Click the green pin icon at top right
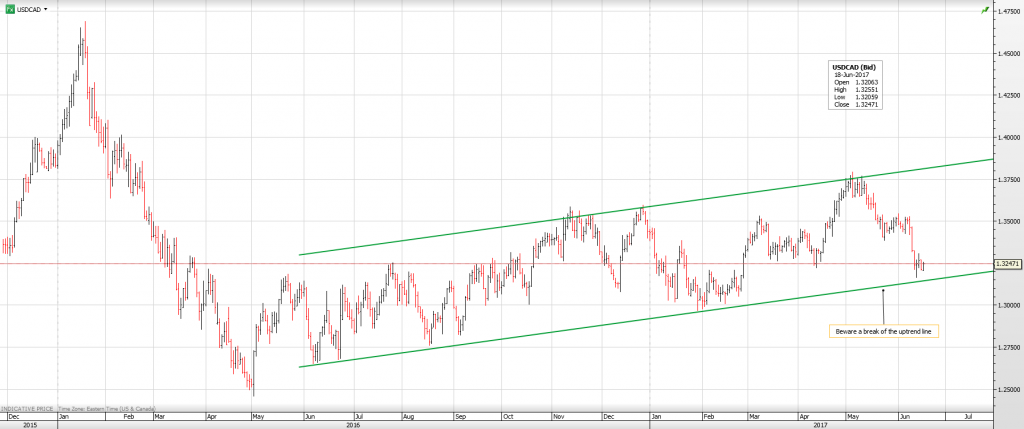The width and height of the screenshot is (1024, 429). point(986,9)
